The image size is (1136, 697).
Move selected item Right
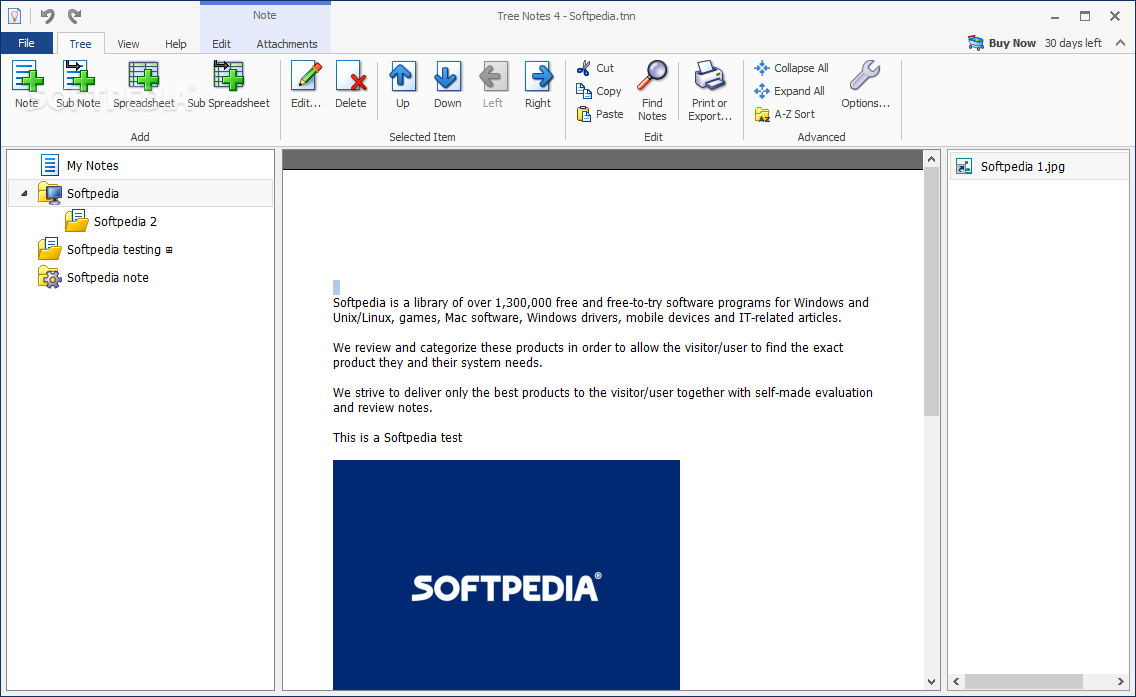[x=538, y=85]
